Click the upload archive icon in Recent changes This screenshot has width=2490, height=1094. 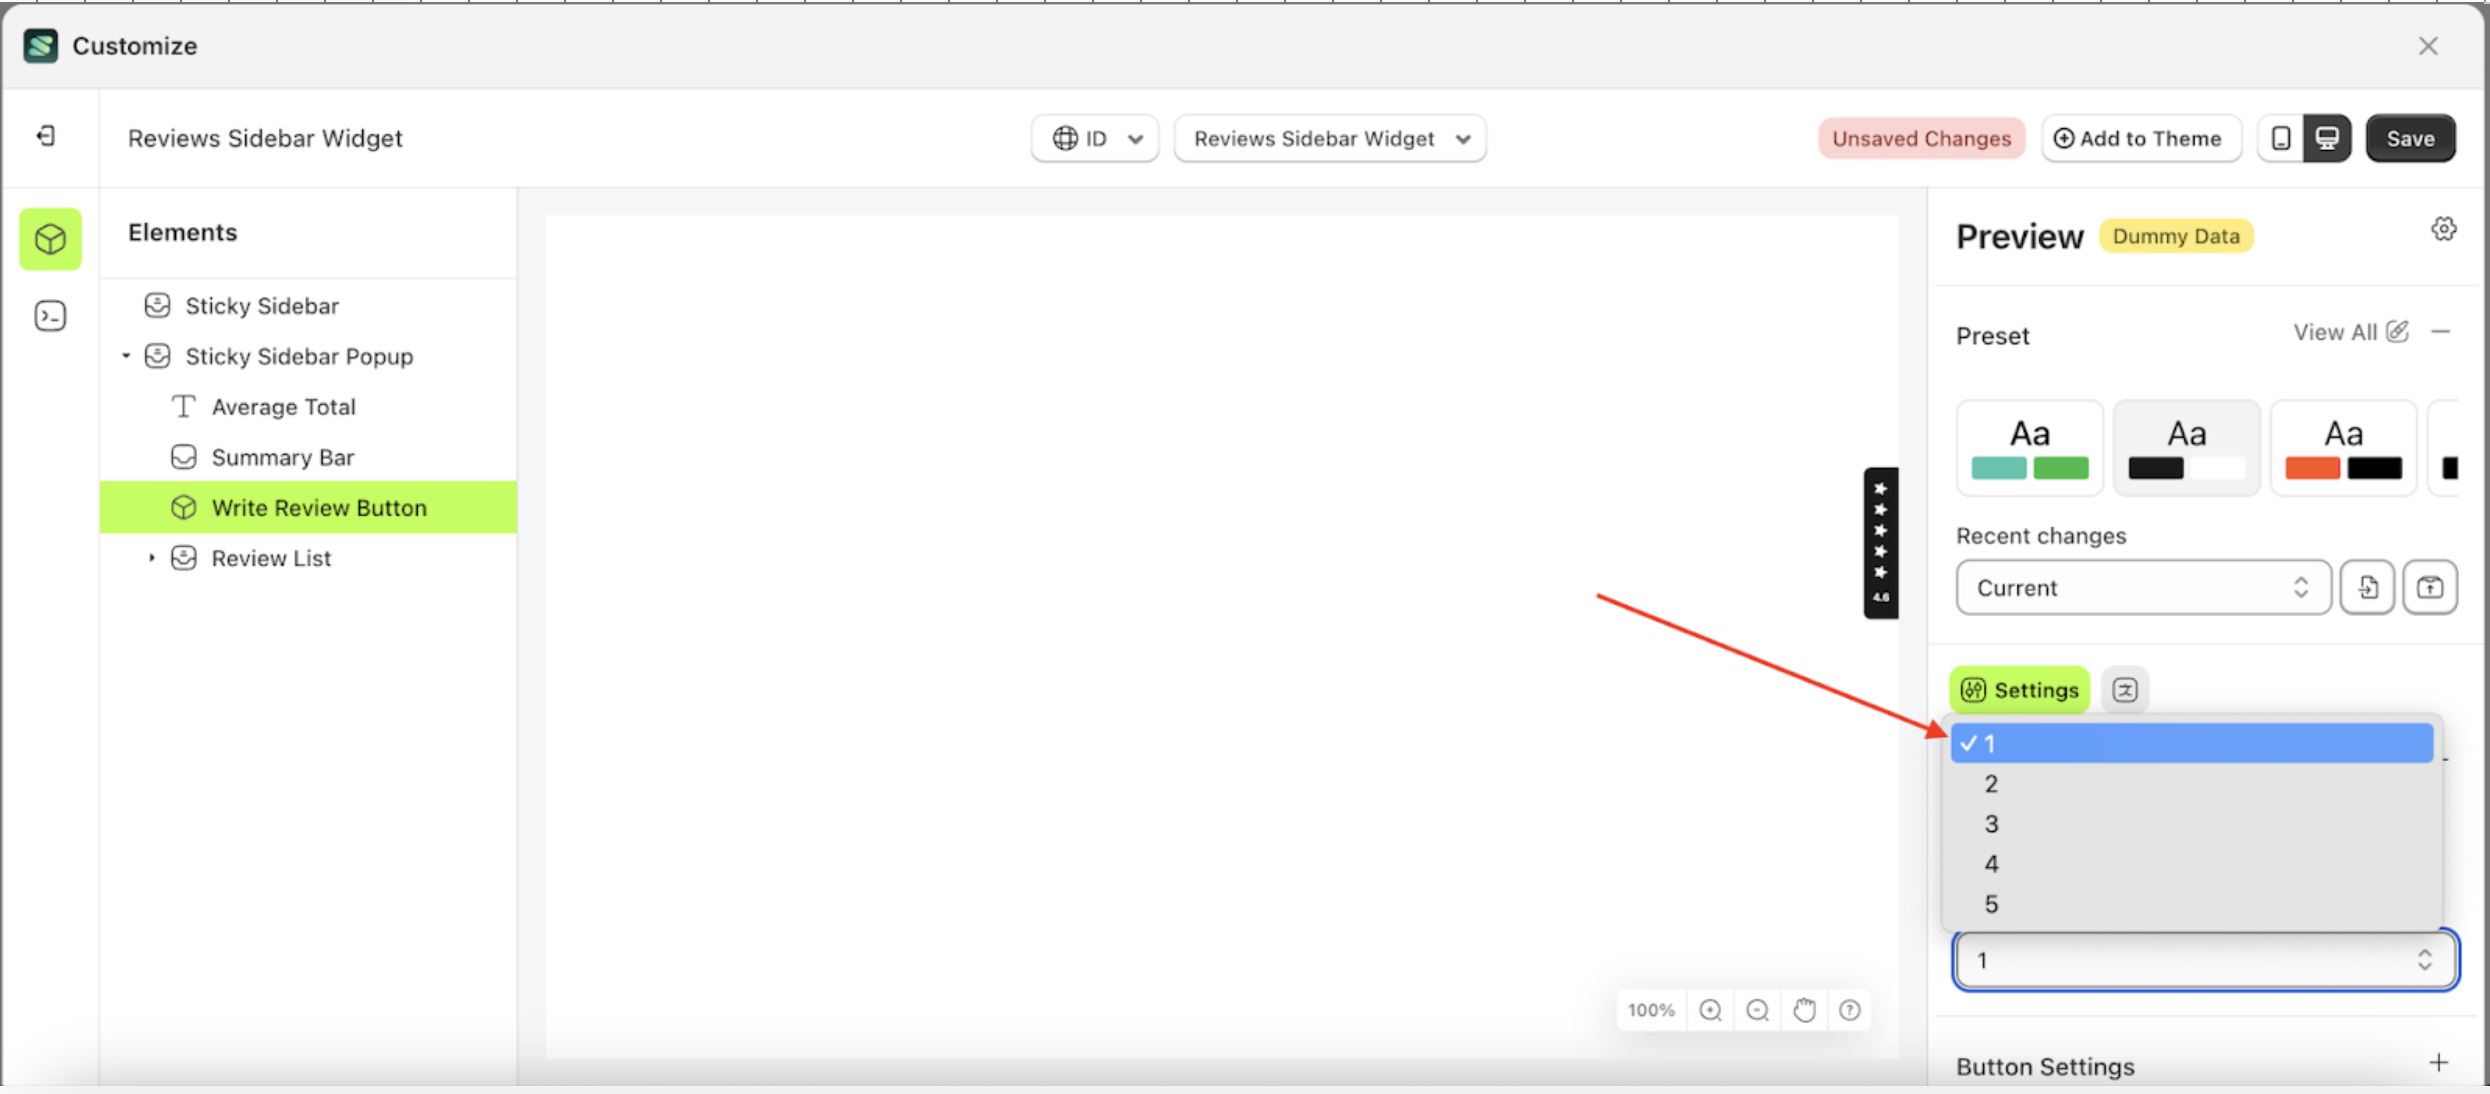pyautogui.click(x=2430, y=587)
